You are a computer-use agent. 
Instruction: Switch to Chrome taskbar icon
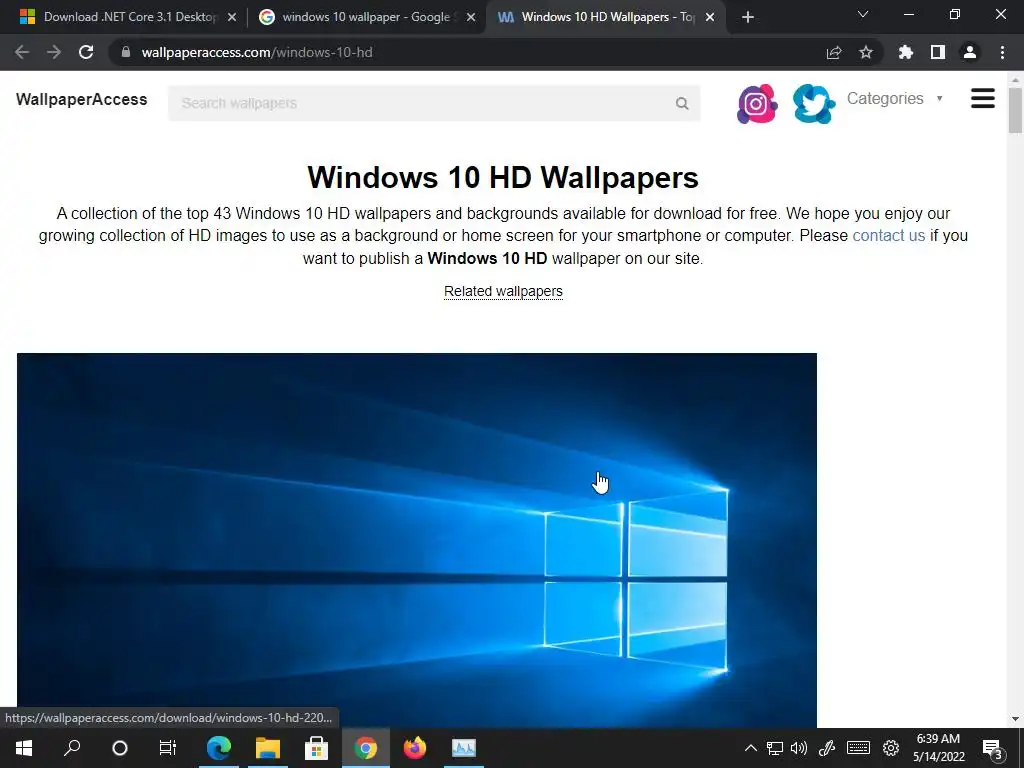366,748
